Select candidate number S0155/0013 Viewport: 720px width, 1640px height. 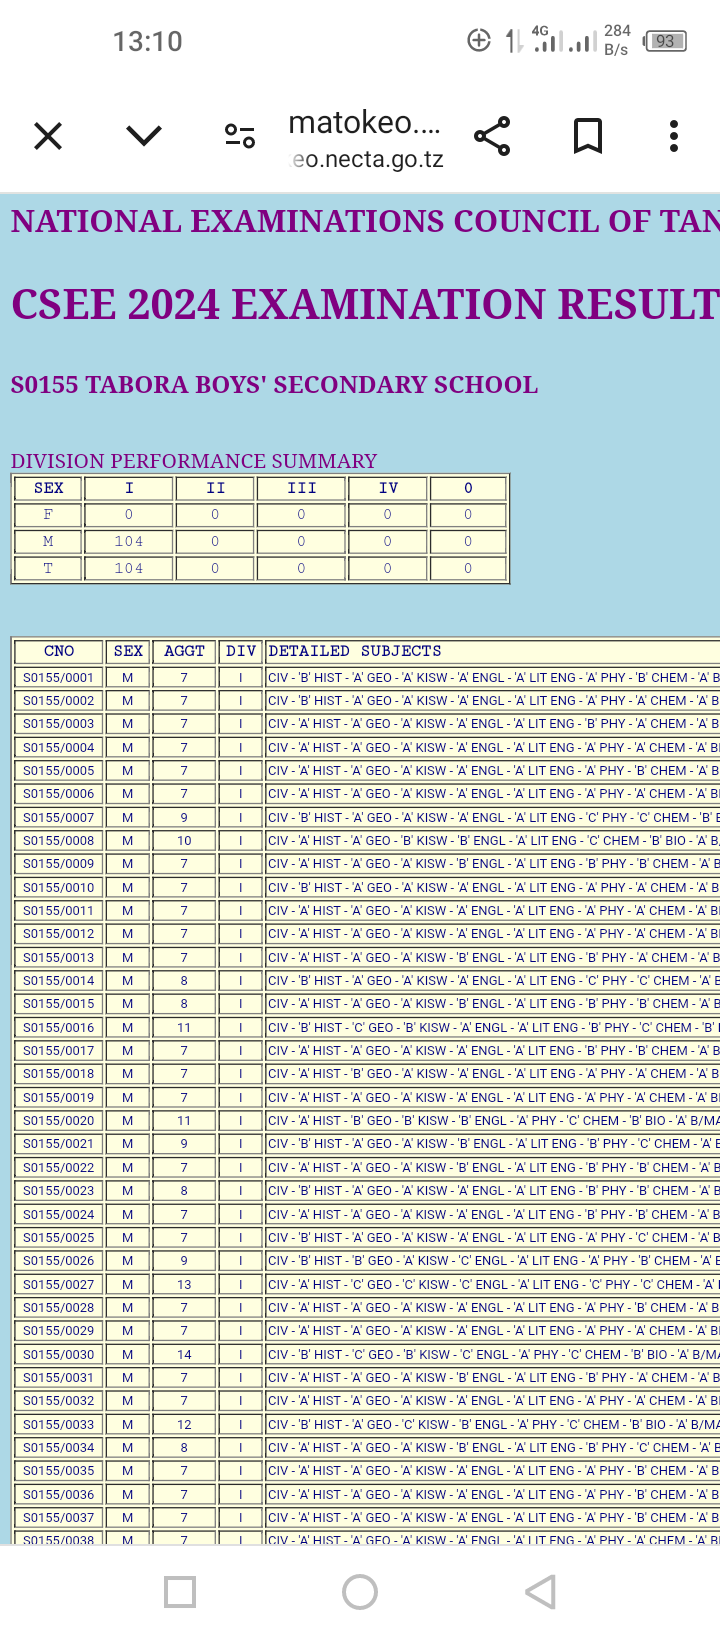pyautogui.click(x=59, y=957)
